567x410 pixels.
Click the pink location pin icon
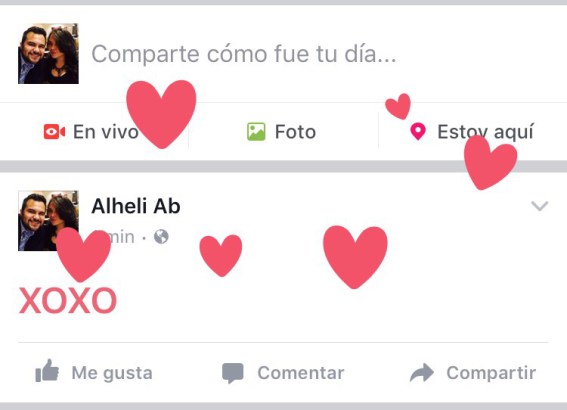(418, 132)
